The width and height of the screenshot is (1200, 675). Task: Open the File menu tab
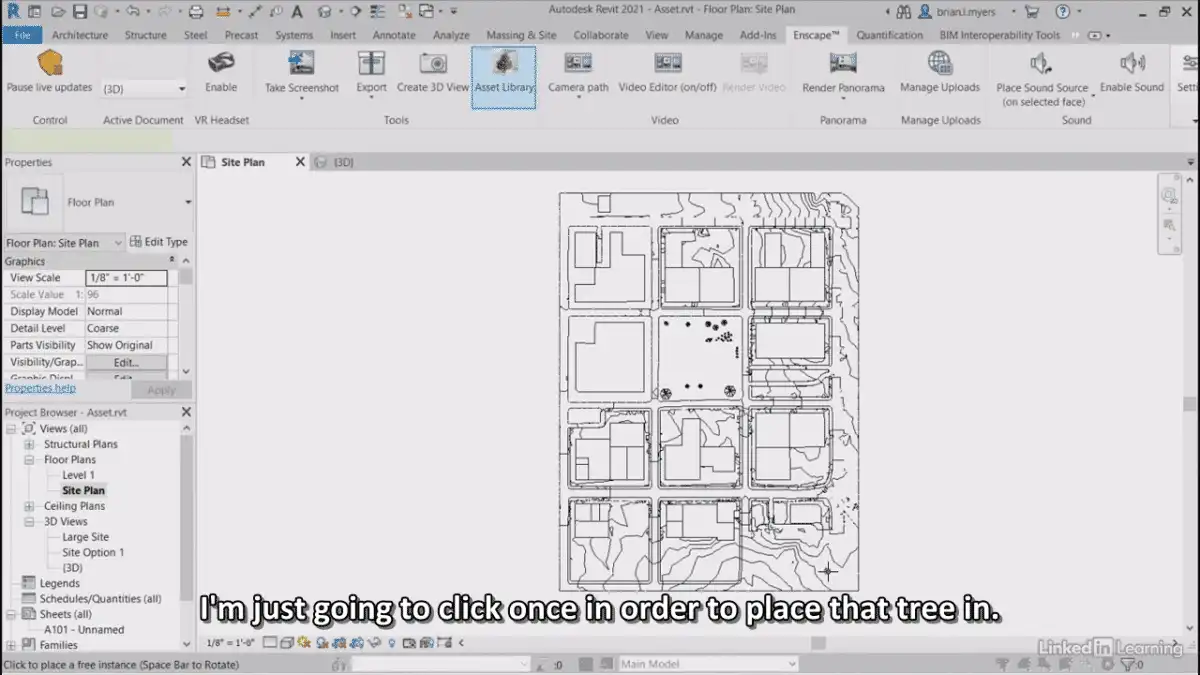(22, 35)
